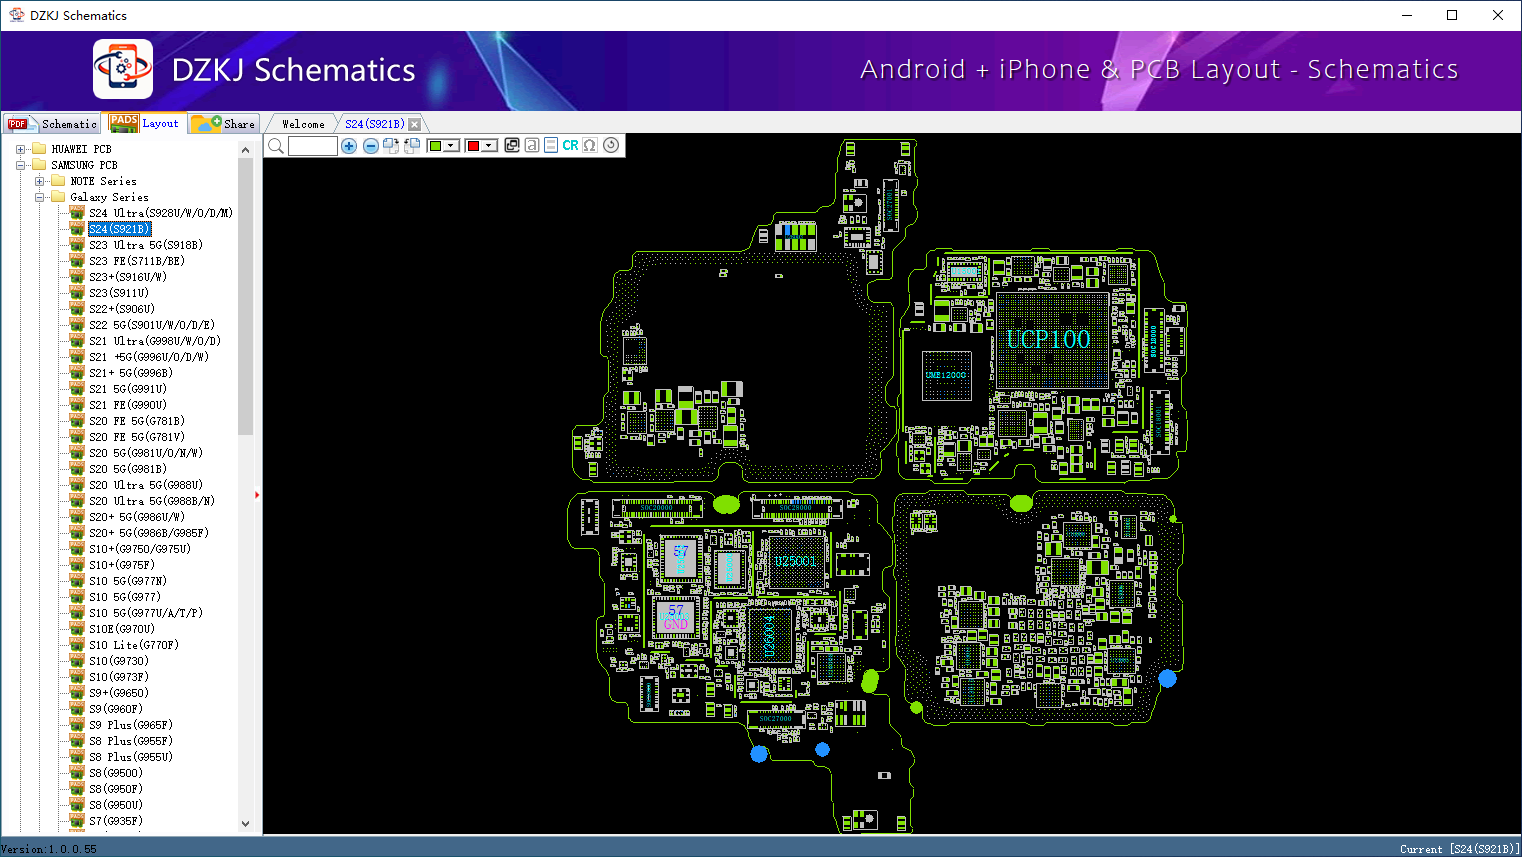Open S7(G935F) layout
Viewport: 1522px width, 857px height.
(116, 821)
